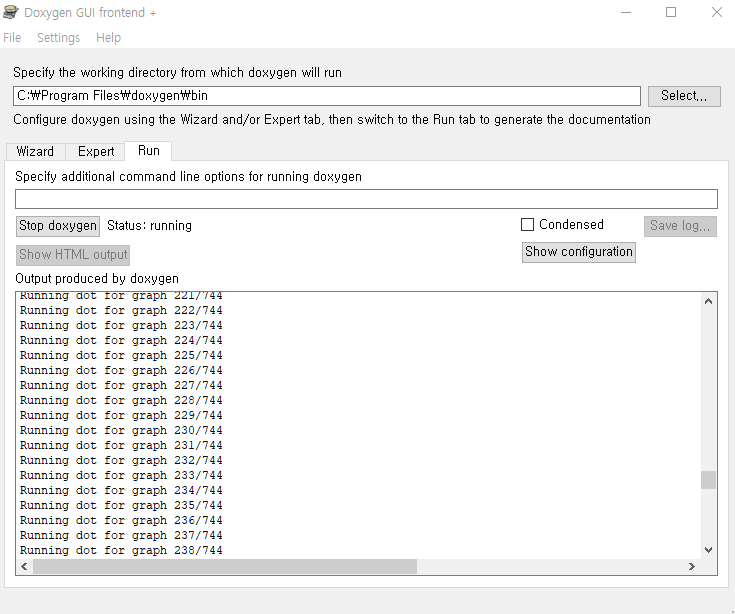Maximize the Doxygen GUI frontend window
Screen dimensions: 735x614
pyautogui.click(x=671, y=12)
